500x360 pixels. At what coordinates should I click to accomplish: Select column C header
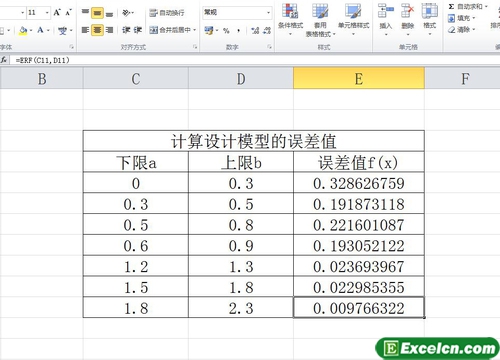[136, 79]
